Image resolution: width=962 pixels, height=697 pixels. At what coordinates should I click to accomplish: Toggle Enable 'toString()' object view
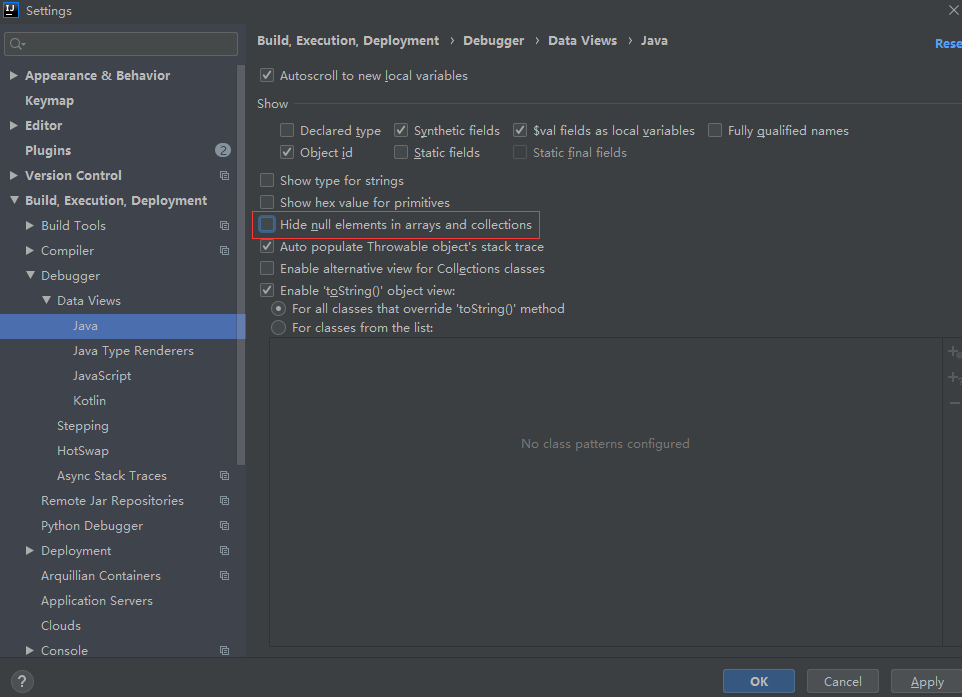(x=267, y=290)
